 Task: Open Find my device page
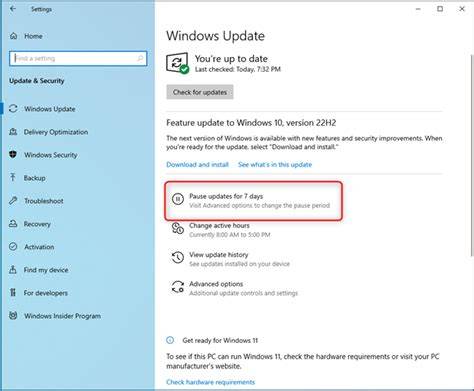(x=46, y=270)
